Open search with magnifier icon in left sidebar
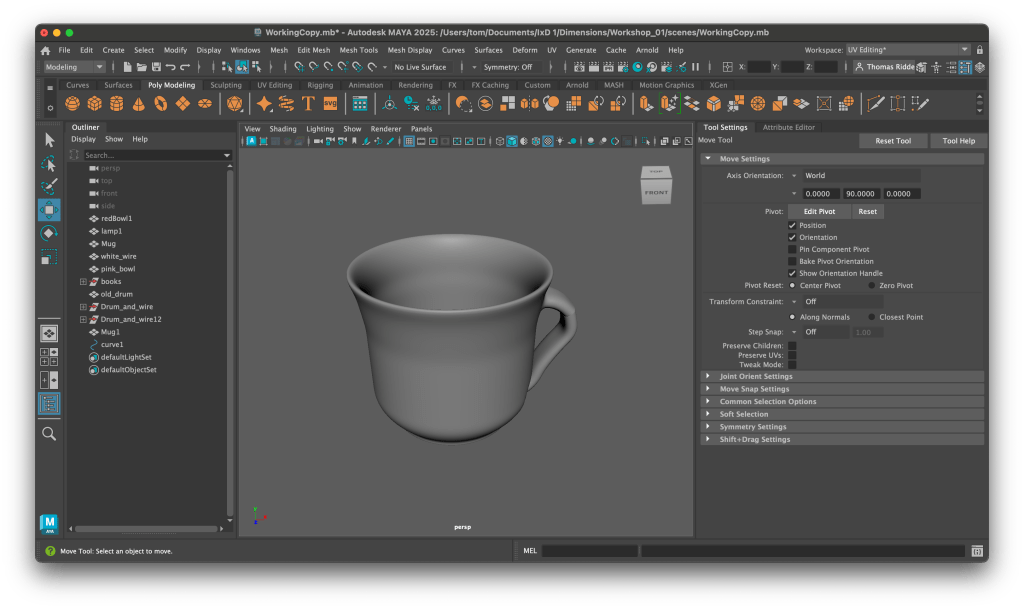The image size is (1024, 609). point(49,434)
